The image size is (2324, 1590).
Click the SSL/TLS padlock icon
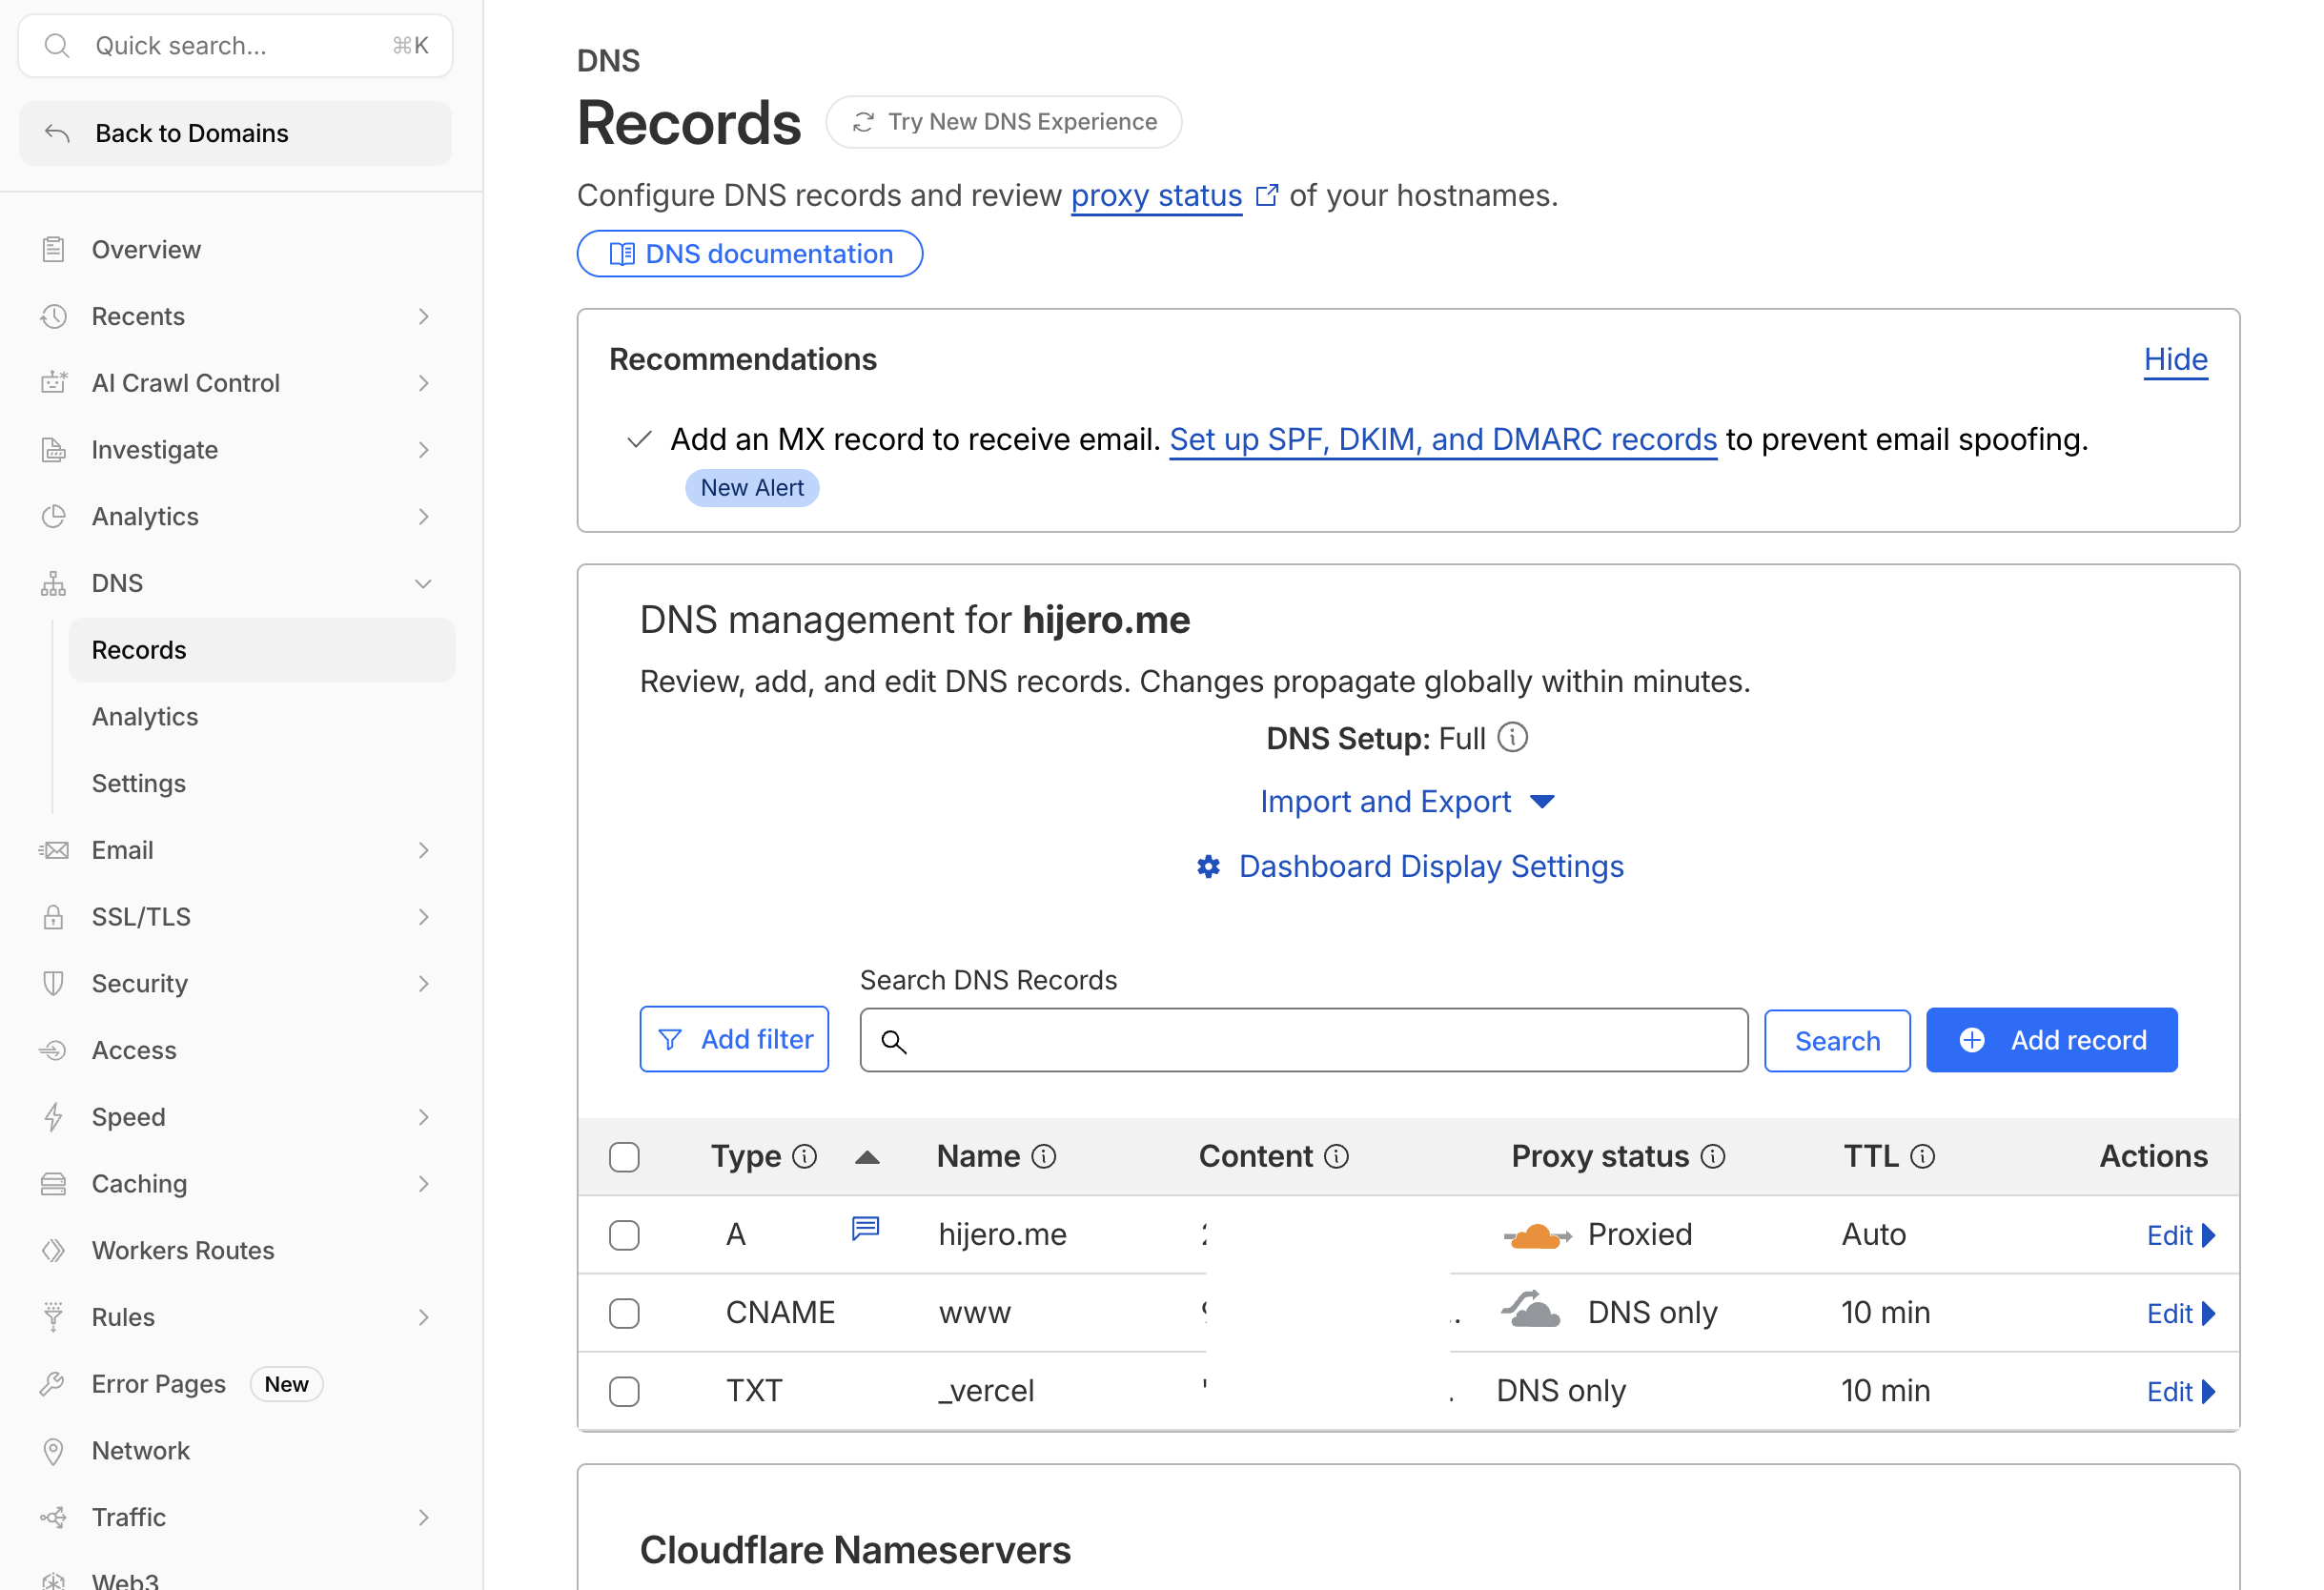pos(54,917)
